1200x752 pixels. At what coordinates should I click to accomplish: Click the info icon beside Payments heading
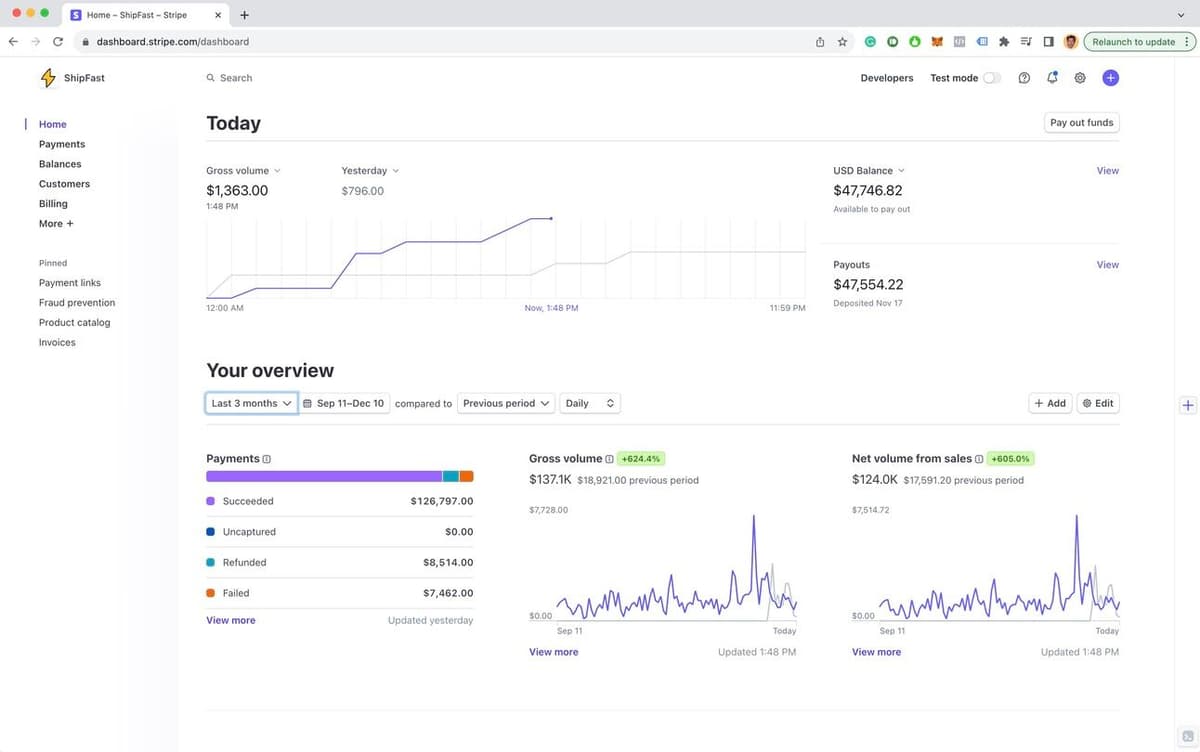coord(267,459)
